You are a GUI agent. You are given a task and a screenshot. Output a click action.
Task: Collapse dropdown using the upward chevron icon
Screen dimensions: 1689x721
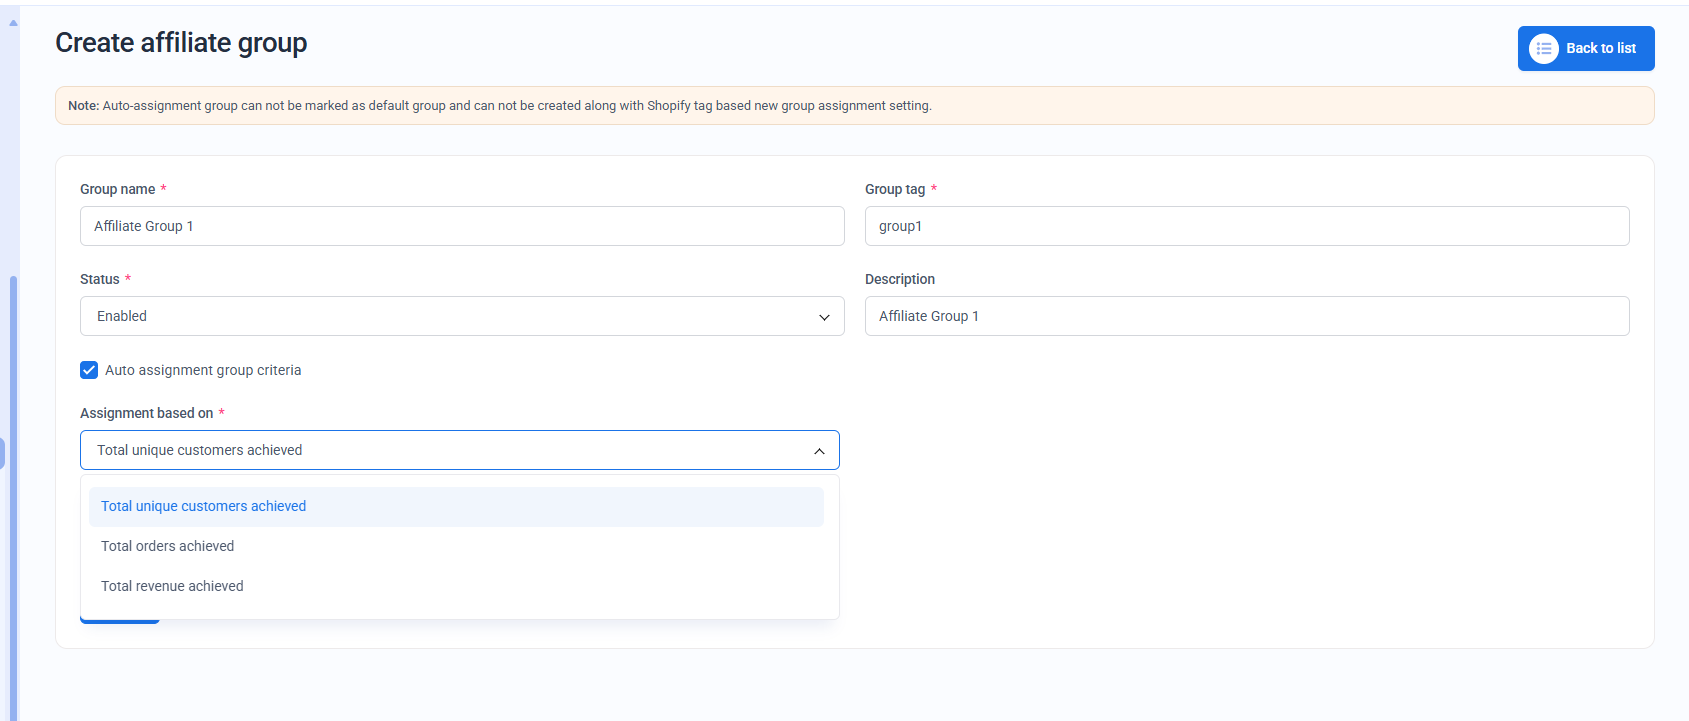819,451
